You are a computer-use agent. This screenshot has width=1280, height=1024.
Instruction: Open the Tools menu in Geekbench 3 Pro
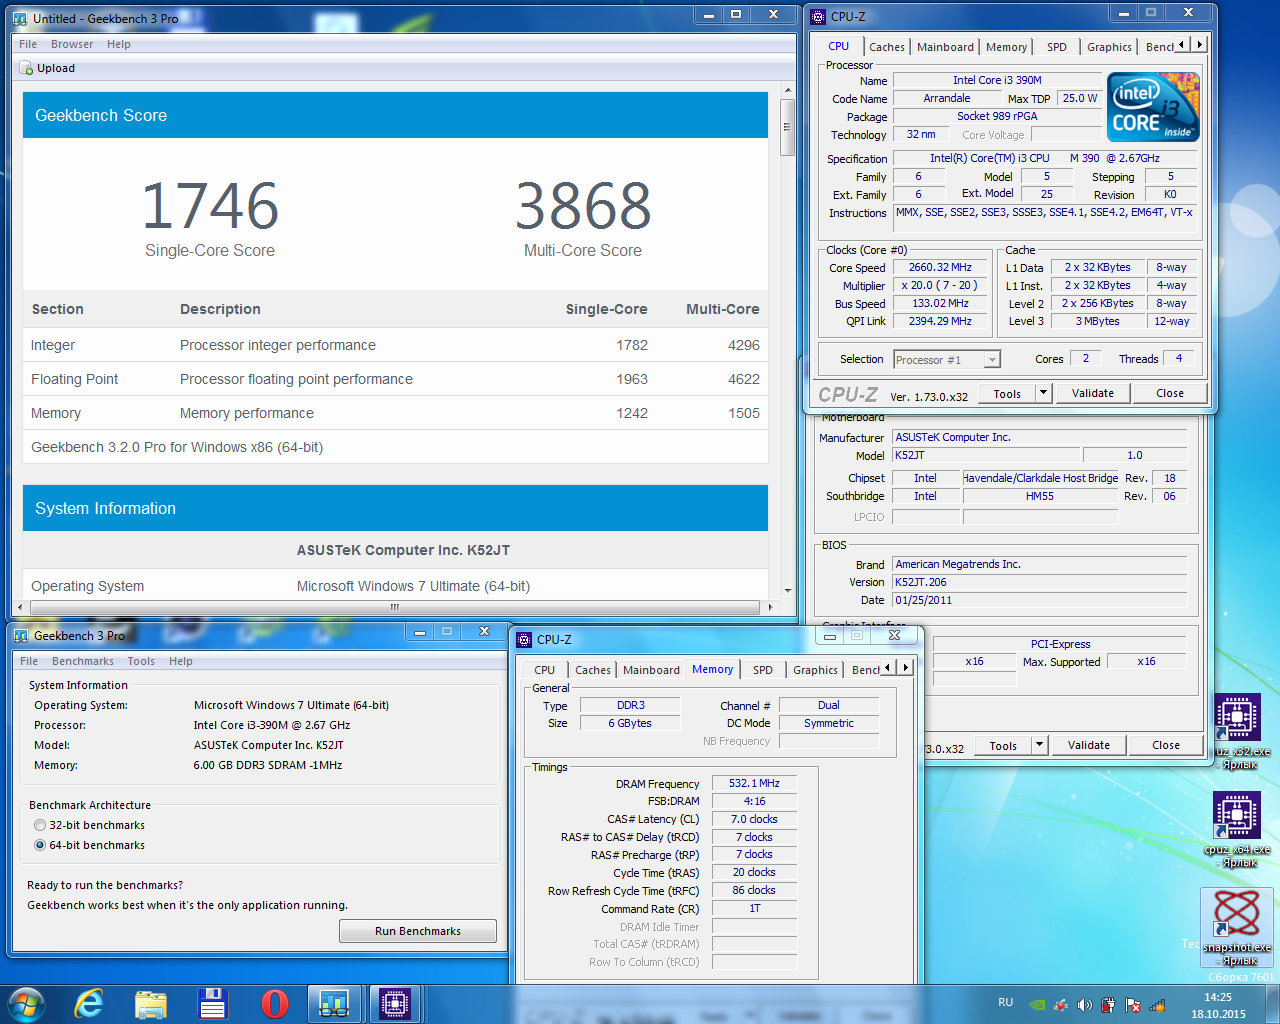coord(141,661)
